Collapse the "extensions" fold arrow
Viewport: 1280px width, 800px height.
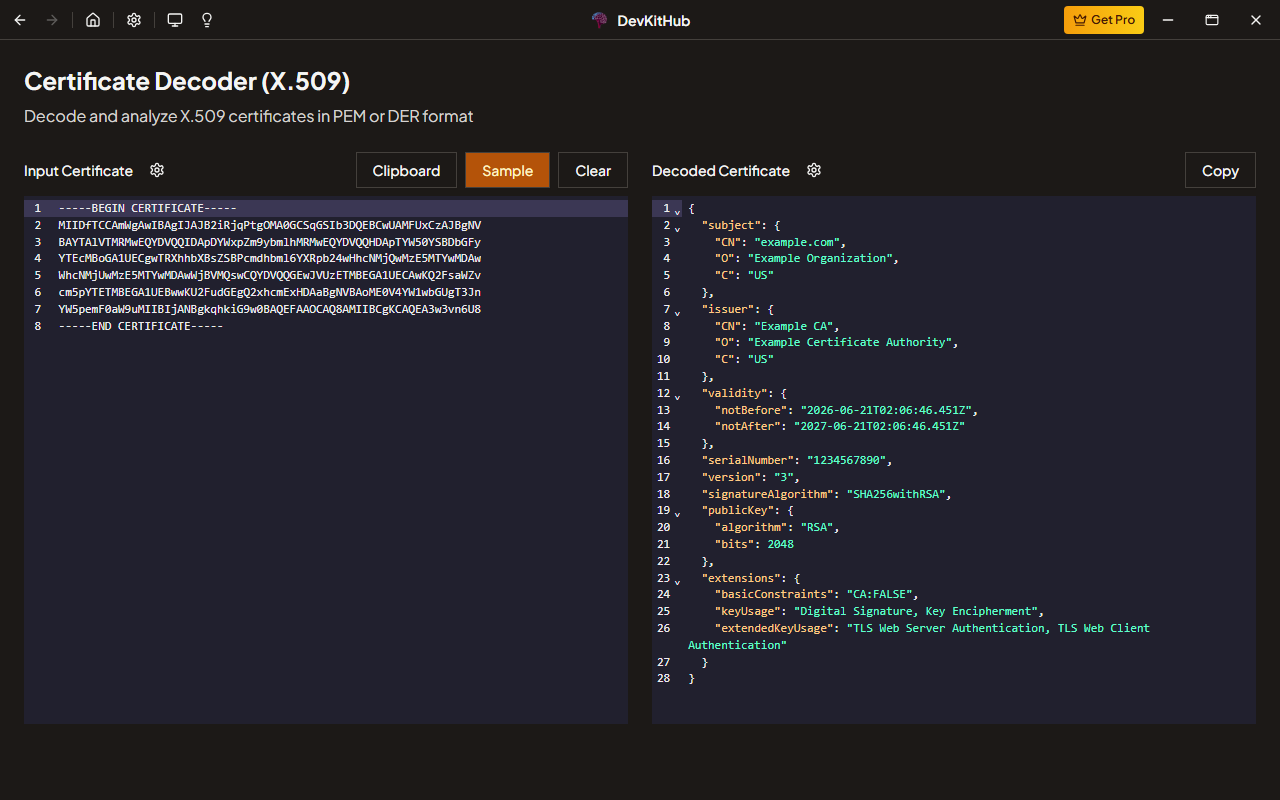(678, 580)
